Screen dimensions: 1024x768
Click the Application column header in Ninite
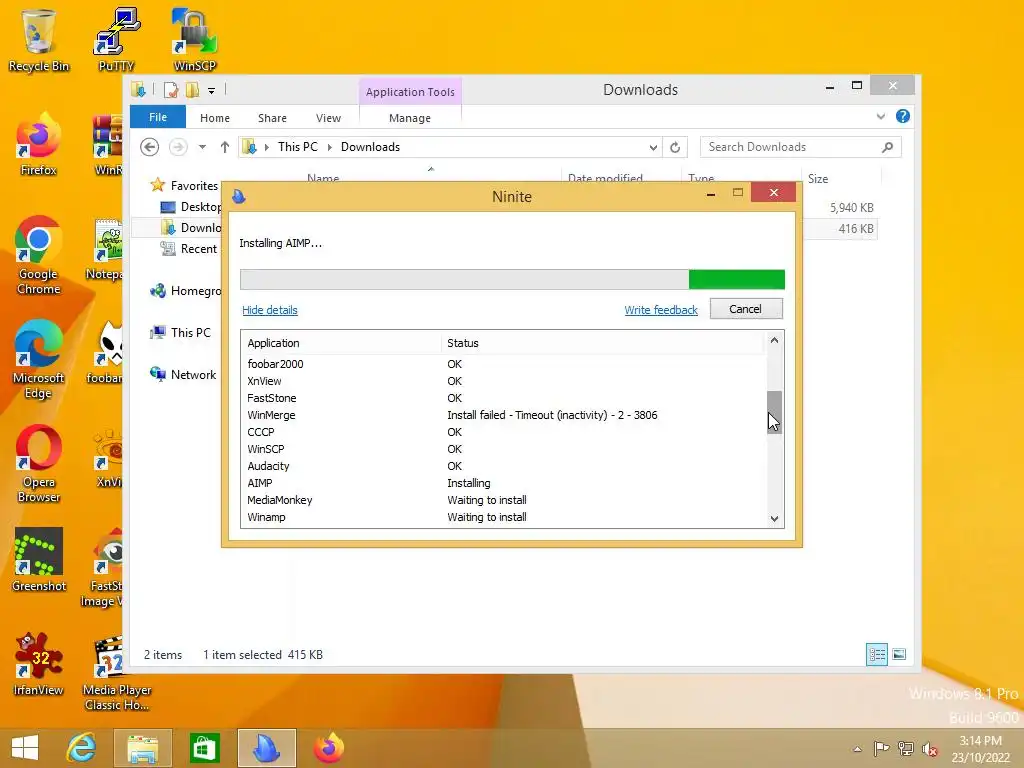(x=342, y=343)
